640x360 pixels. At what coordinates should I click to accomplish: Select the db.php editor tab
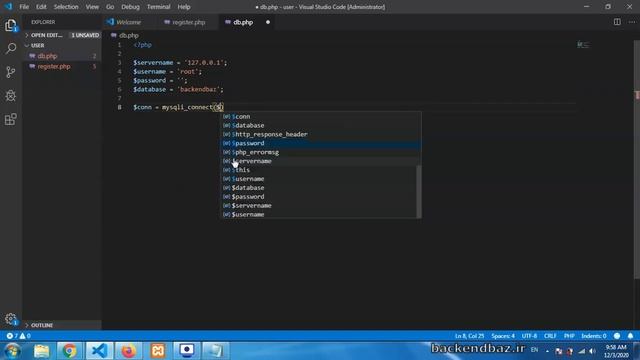point(243,22)
